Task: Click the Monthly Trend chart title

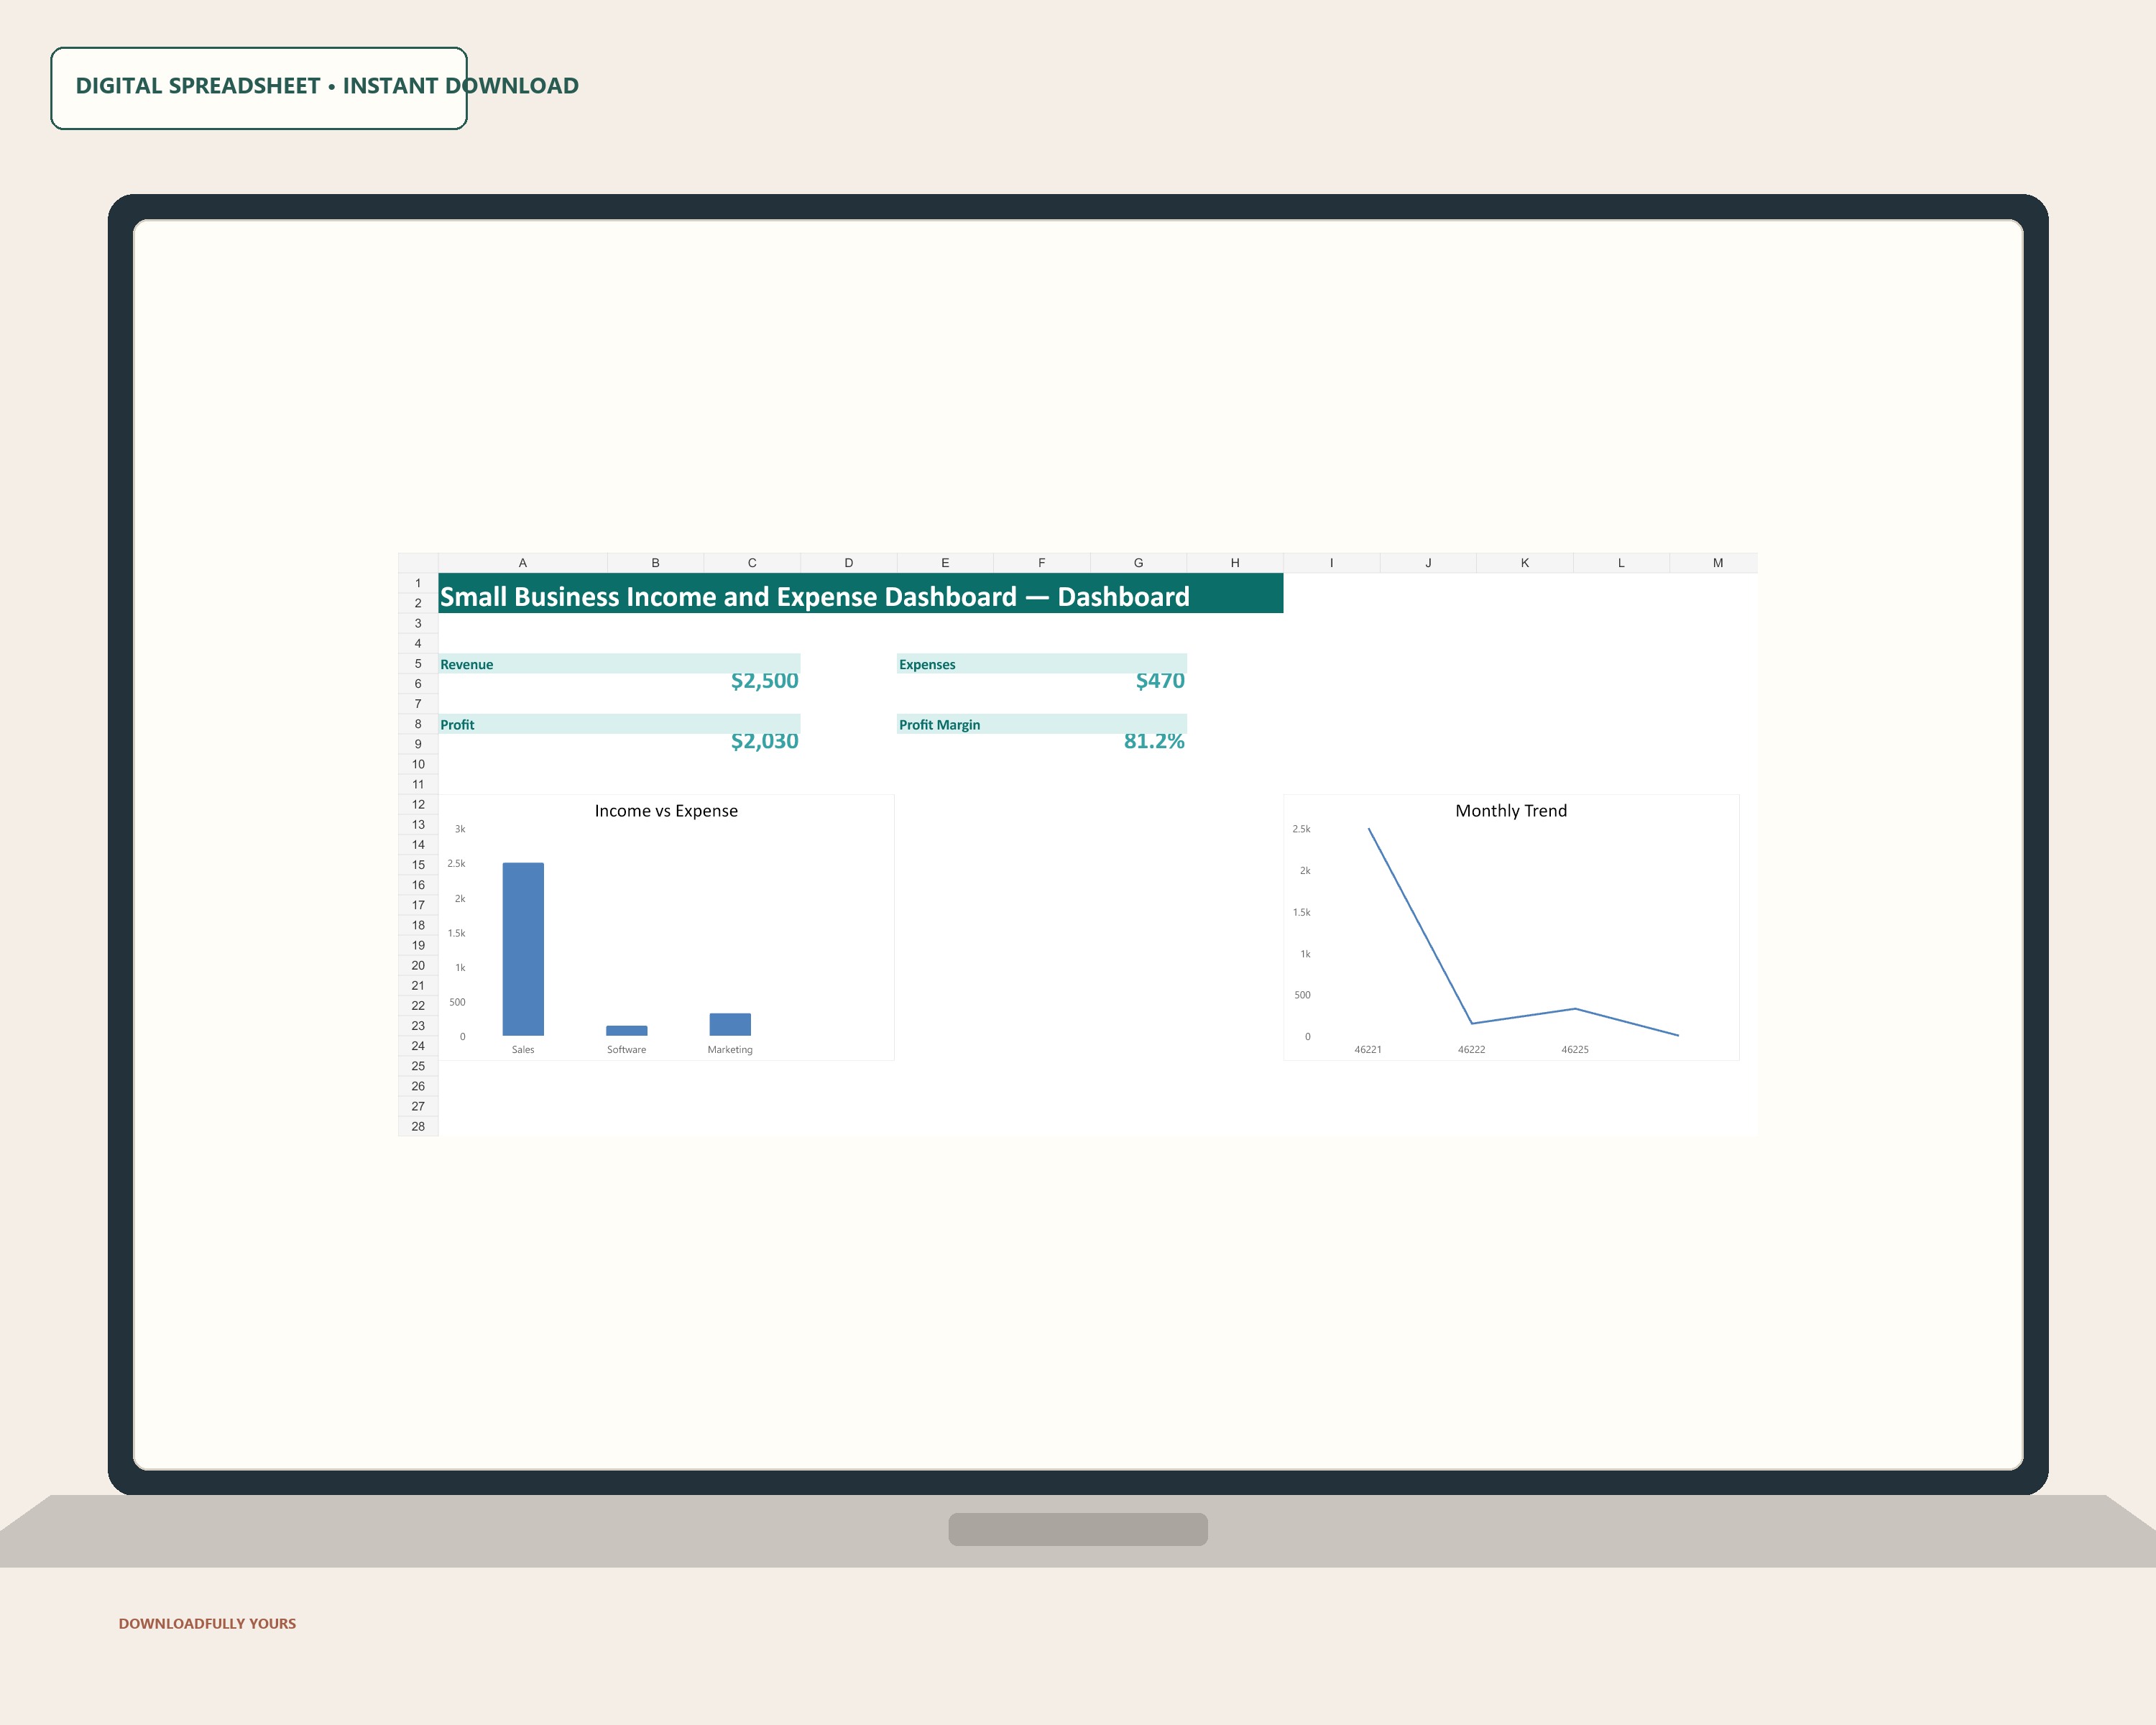Action: pos(1511,811)
